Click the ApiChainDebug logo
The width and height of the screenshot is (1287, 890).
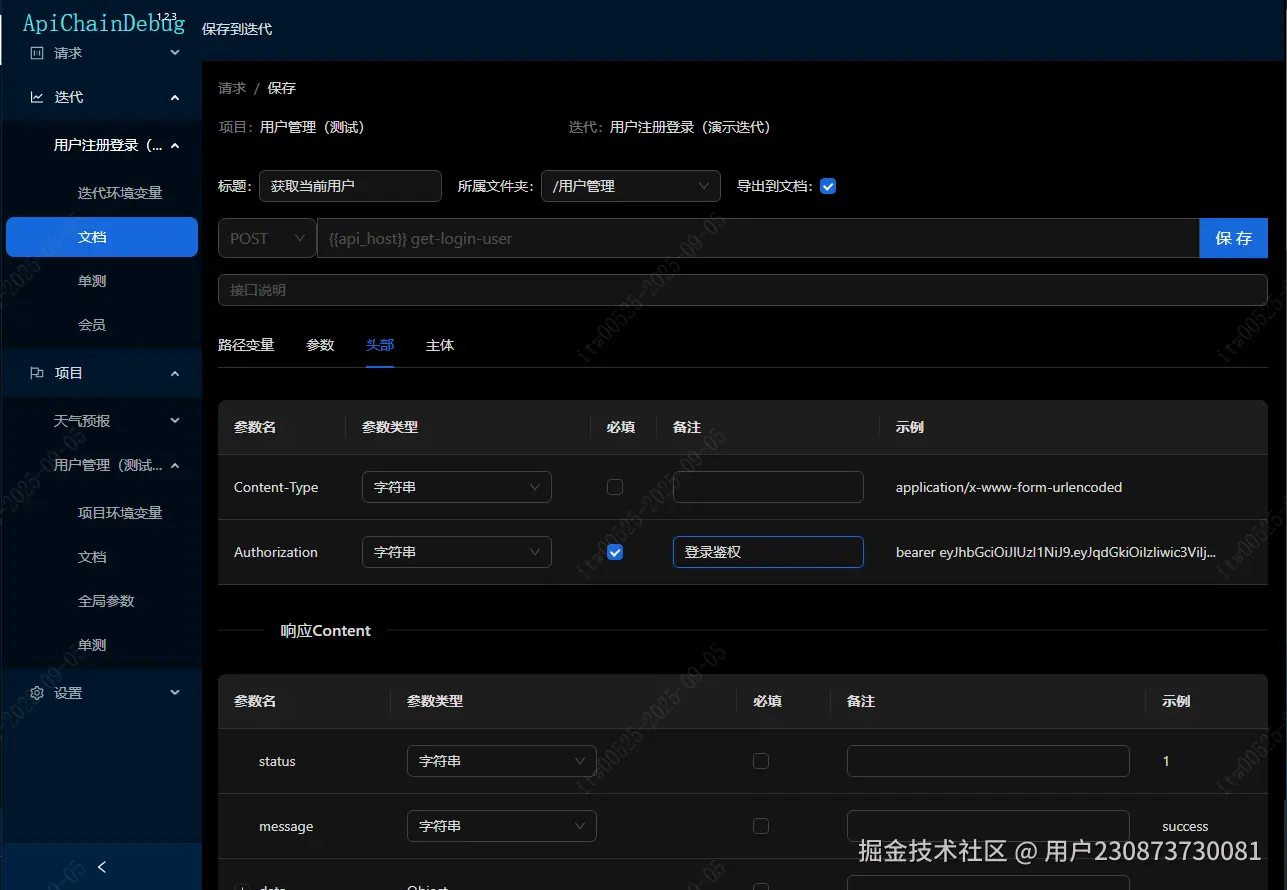click(103, 23)
